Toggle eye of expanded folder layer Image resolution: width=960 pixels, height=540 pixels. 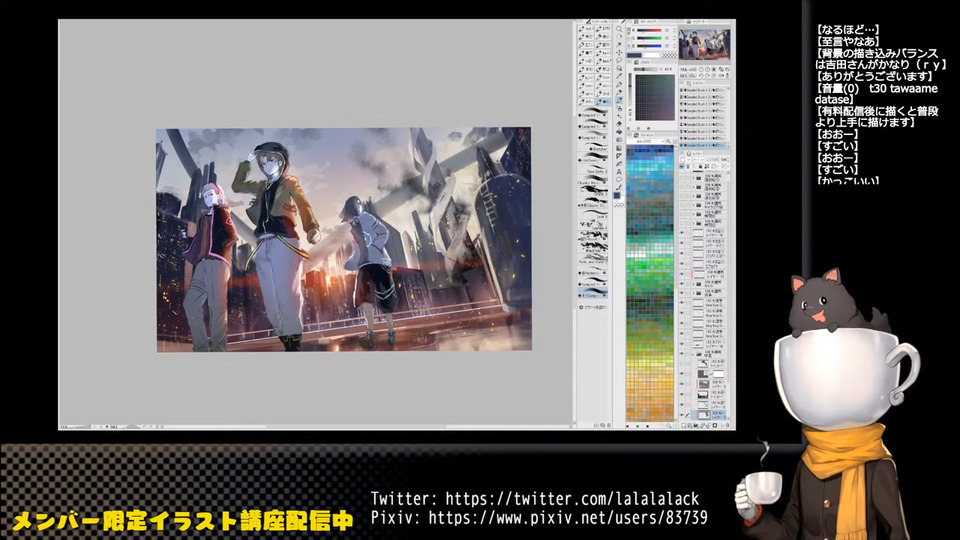[681, 354]
